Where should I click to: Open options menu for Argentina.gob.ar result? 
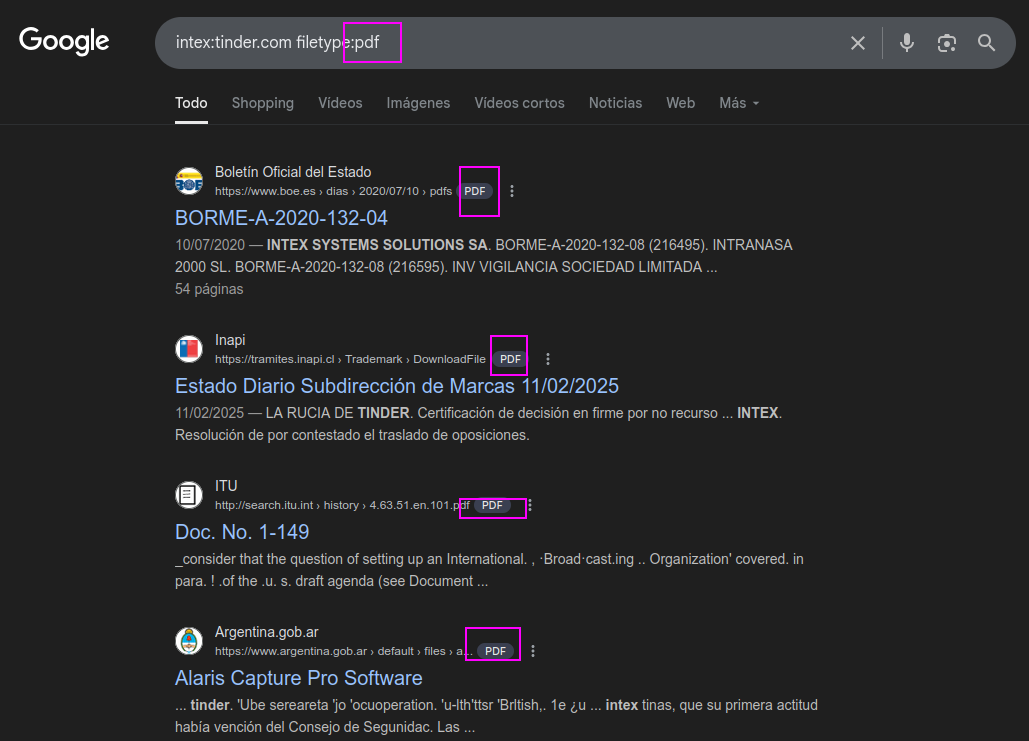click(x=533, y=651)
